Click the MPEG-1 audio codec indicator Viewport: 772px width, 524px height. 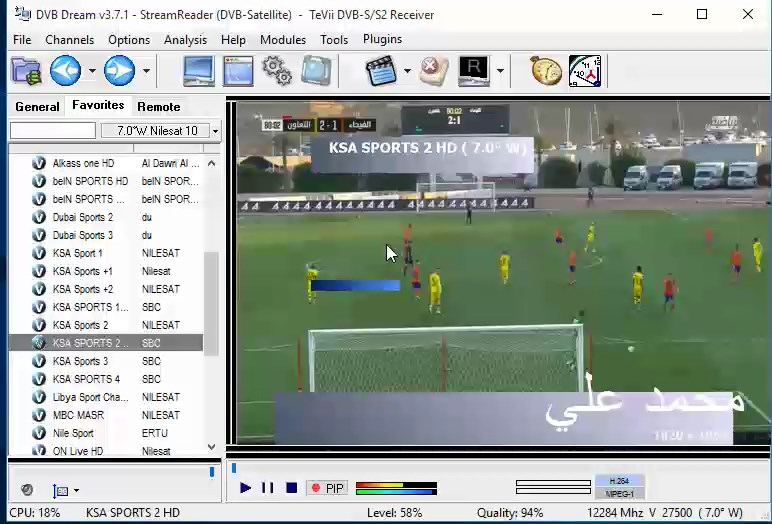click(x=619, y=493)
